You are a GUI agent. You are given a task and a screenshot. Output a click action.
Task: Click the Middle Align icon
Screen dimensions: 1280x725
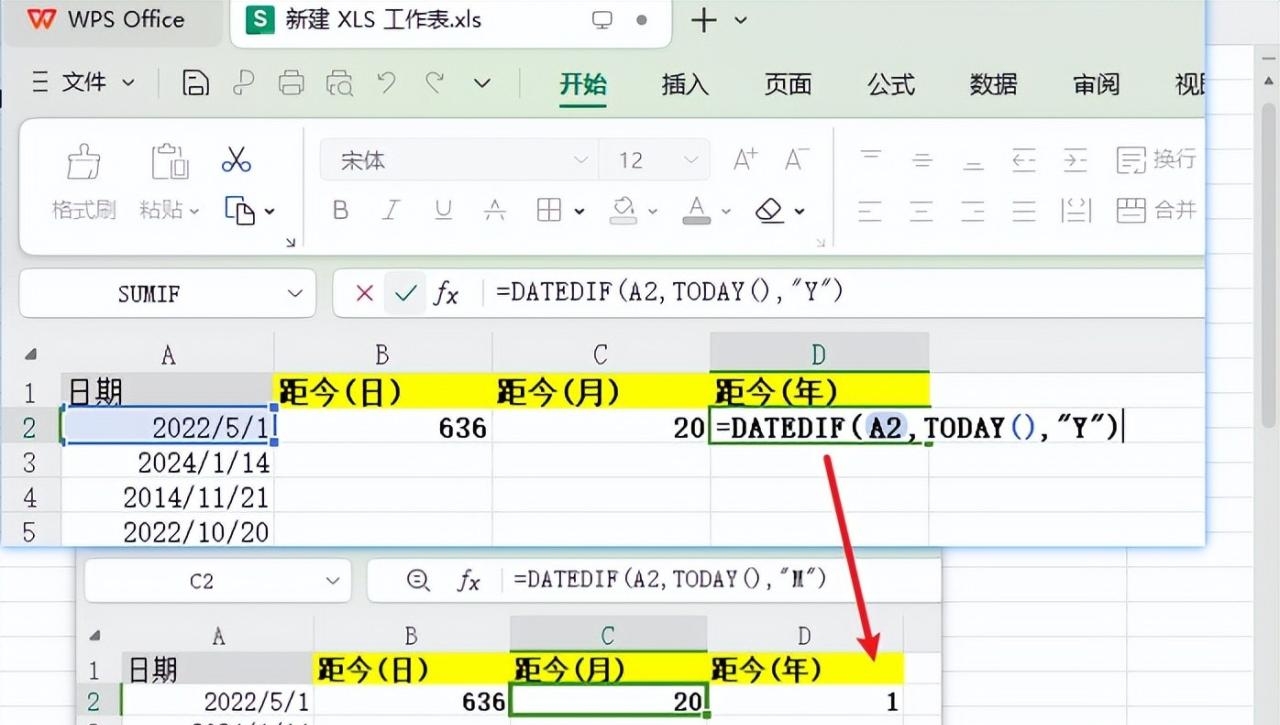tap(922, 160)
